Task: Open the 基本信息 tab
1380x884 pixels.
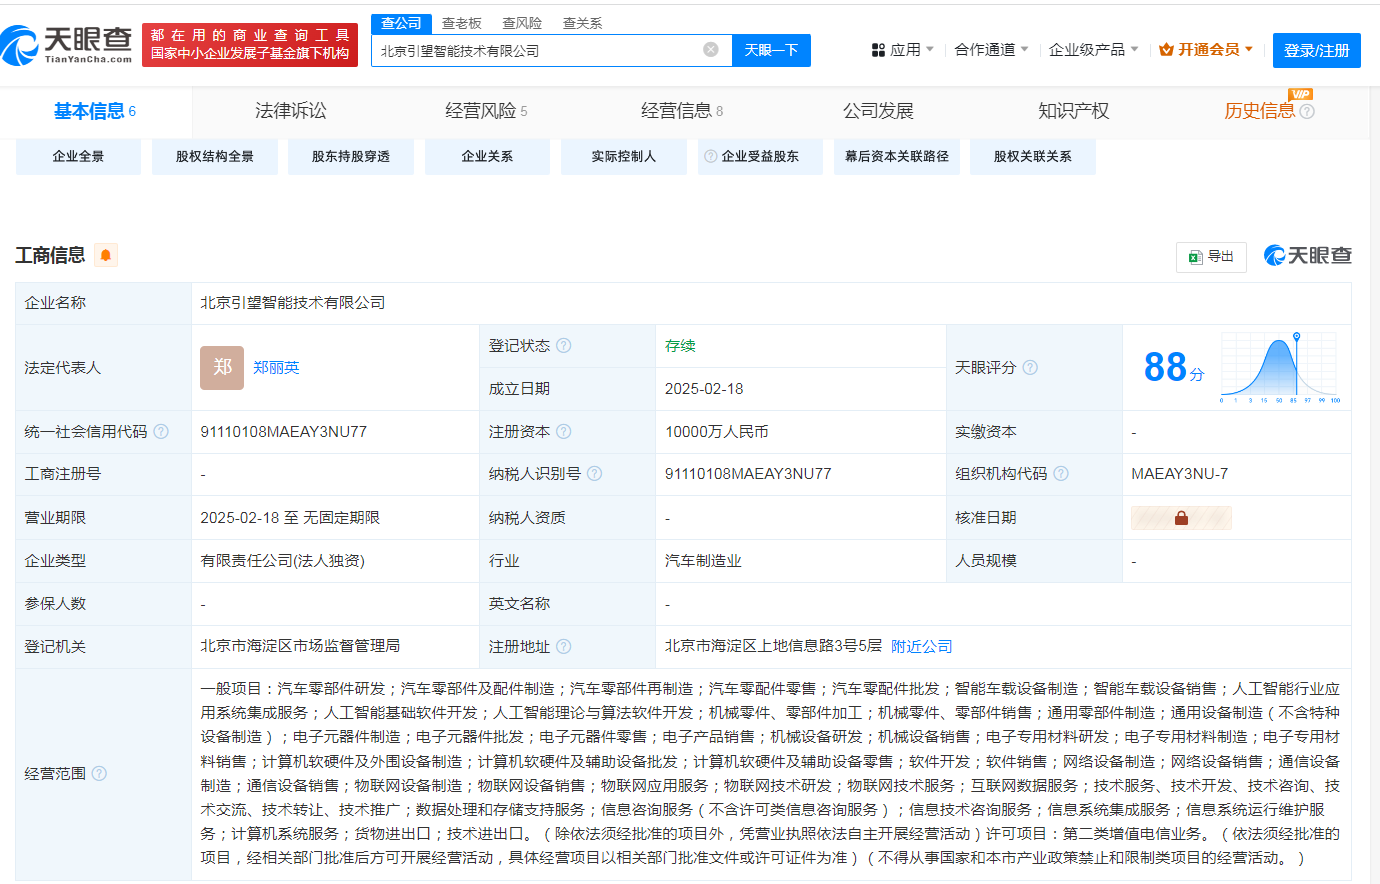Action: coord(95,111)
